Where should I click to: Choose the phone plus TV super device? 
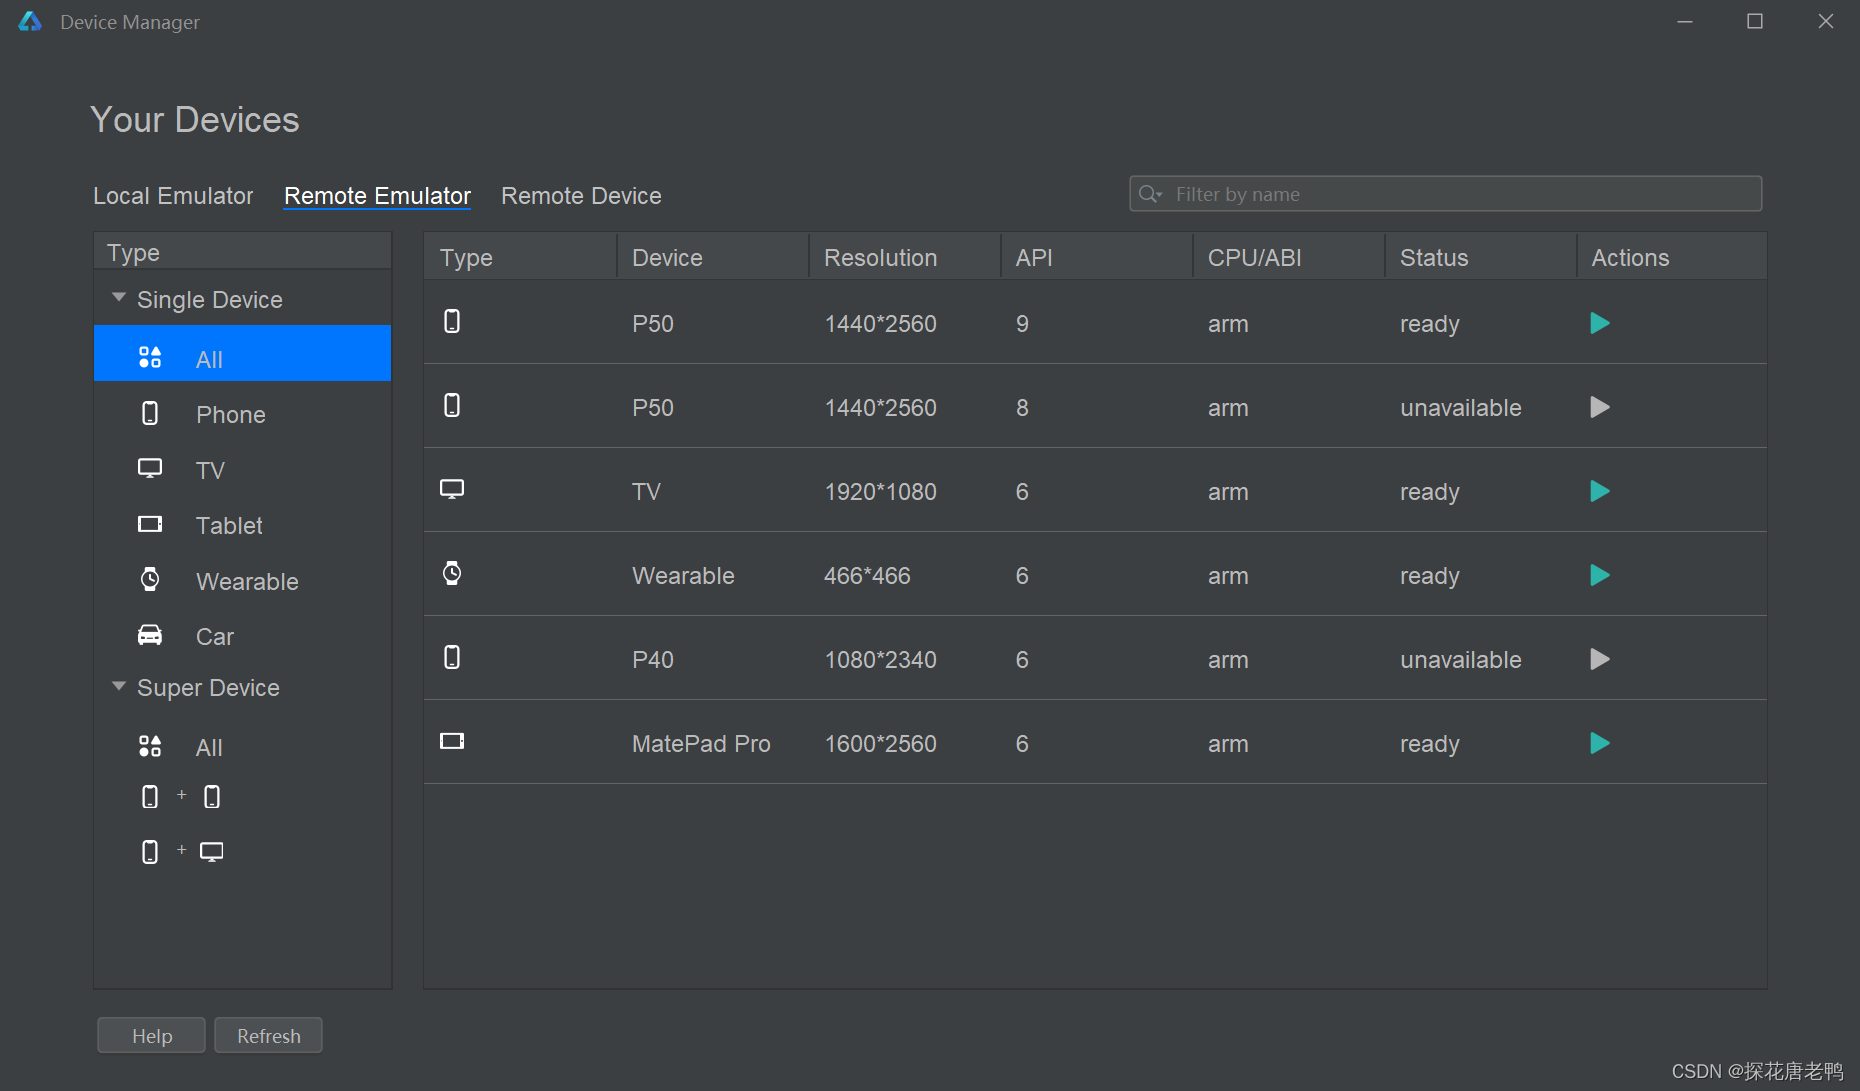pos(181,852)
